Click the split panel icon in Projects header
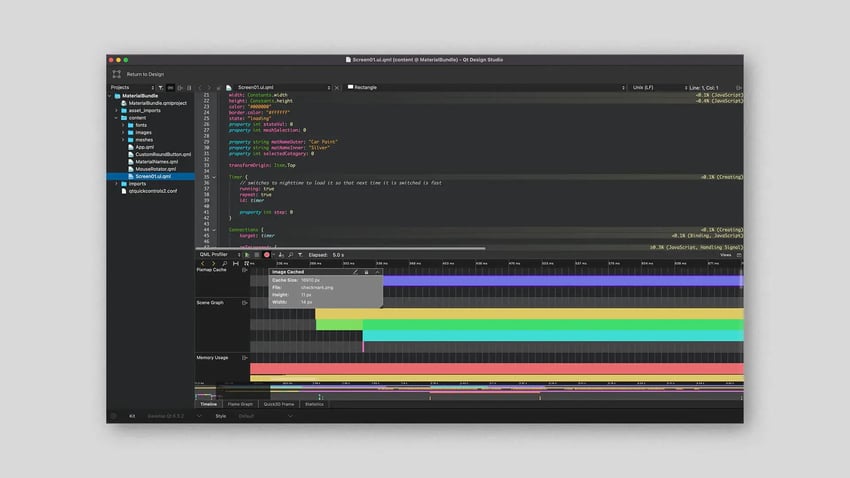This screenshot has width=850, height=478. [x=180, y=88]
